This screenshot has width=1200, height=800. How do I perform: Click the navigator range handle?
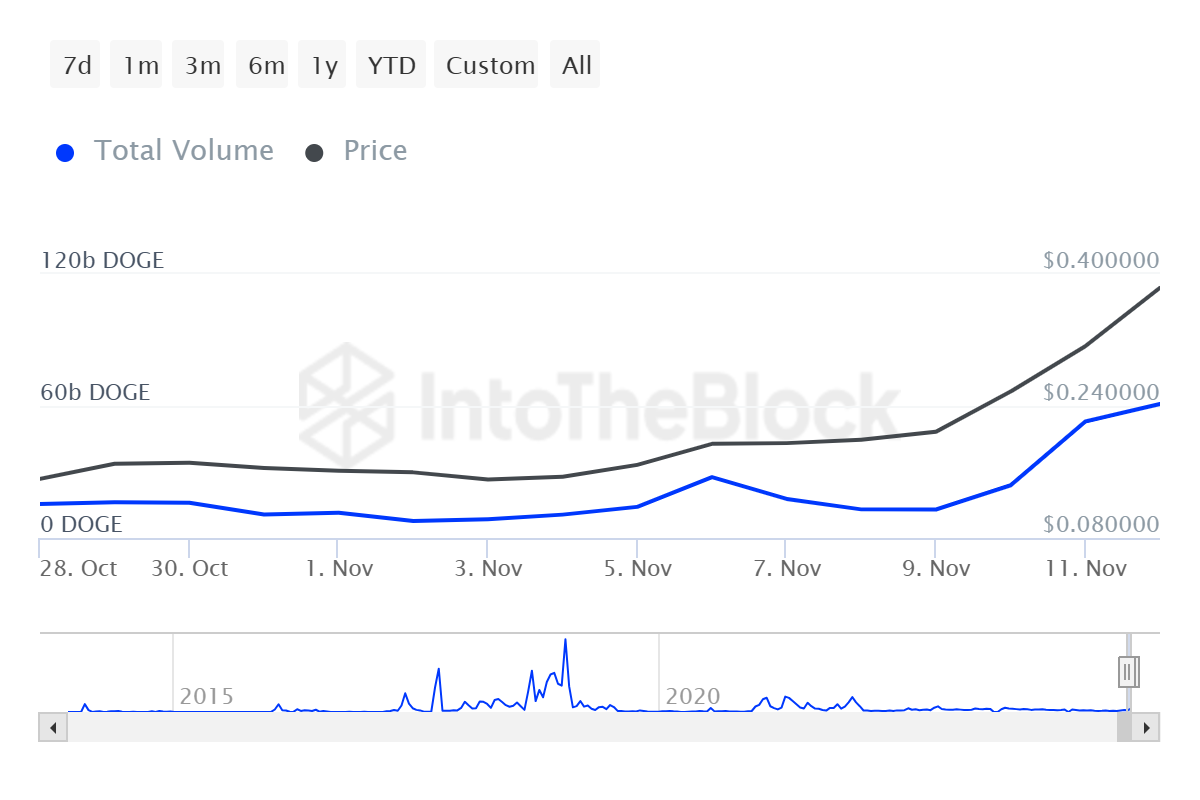1127,671
